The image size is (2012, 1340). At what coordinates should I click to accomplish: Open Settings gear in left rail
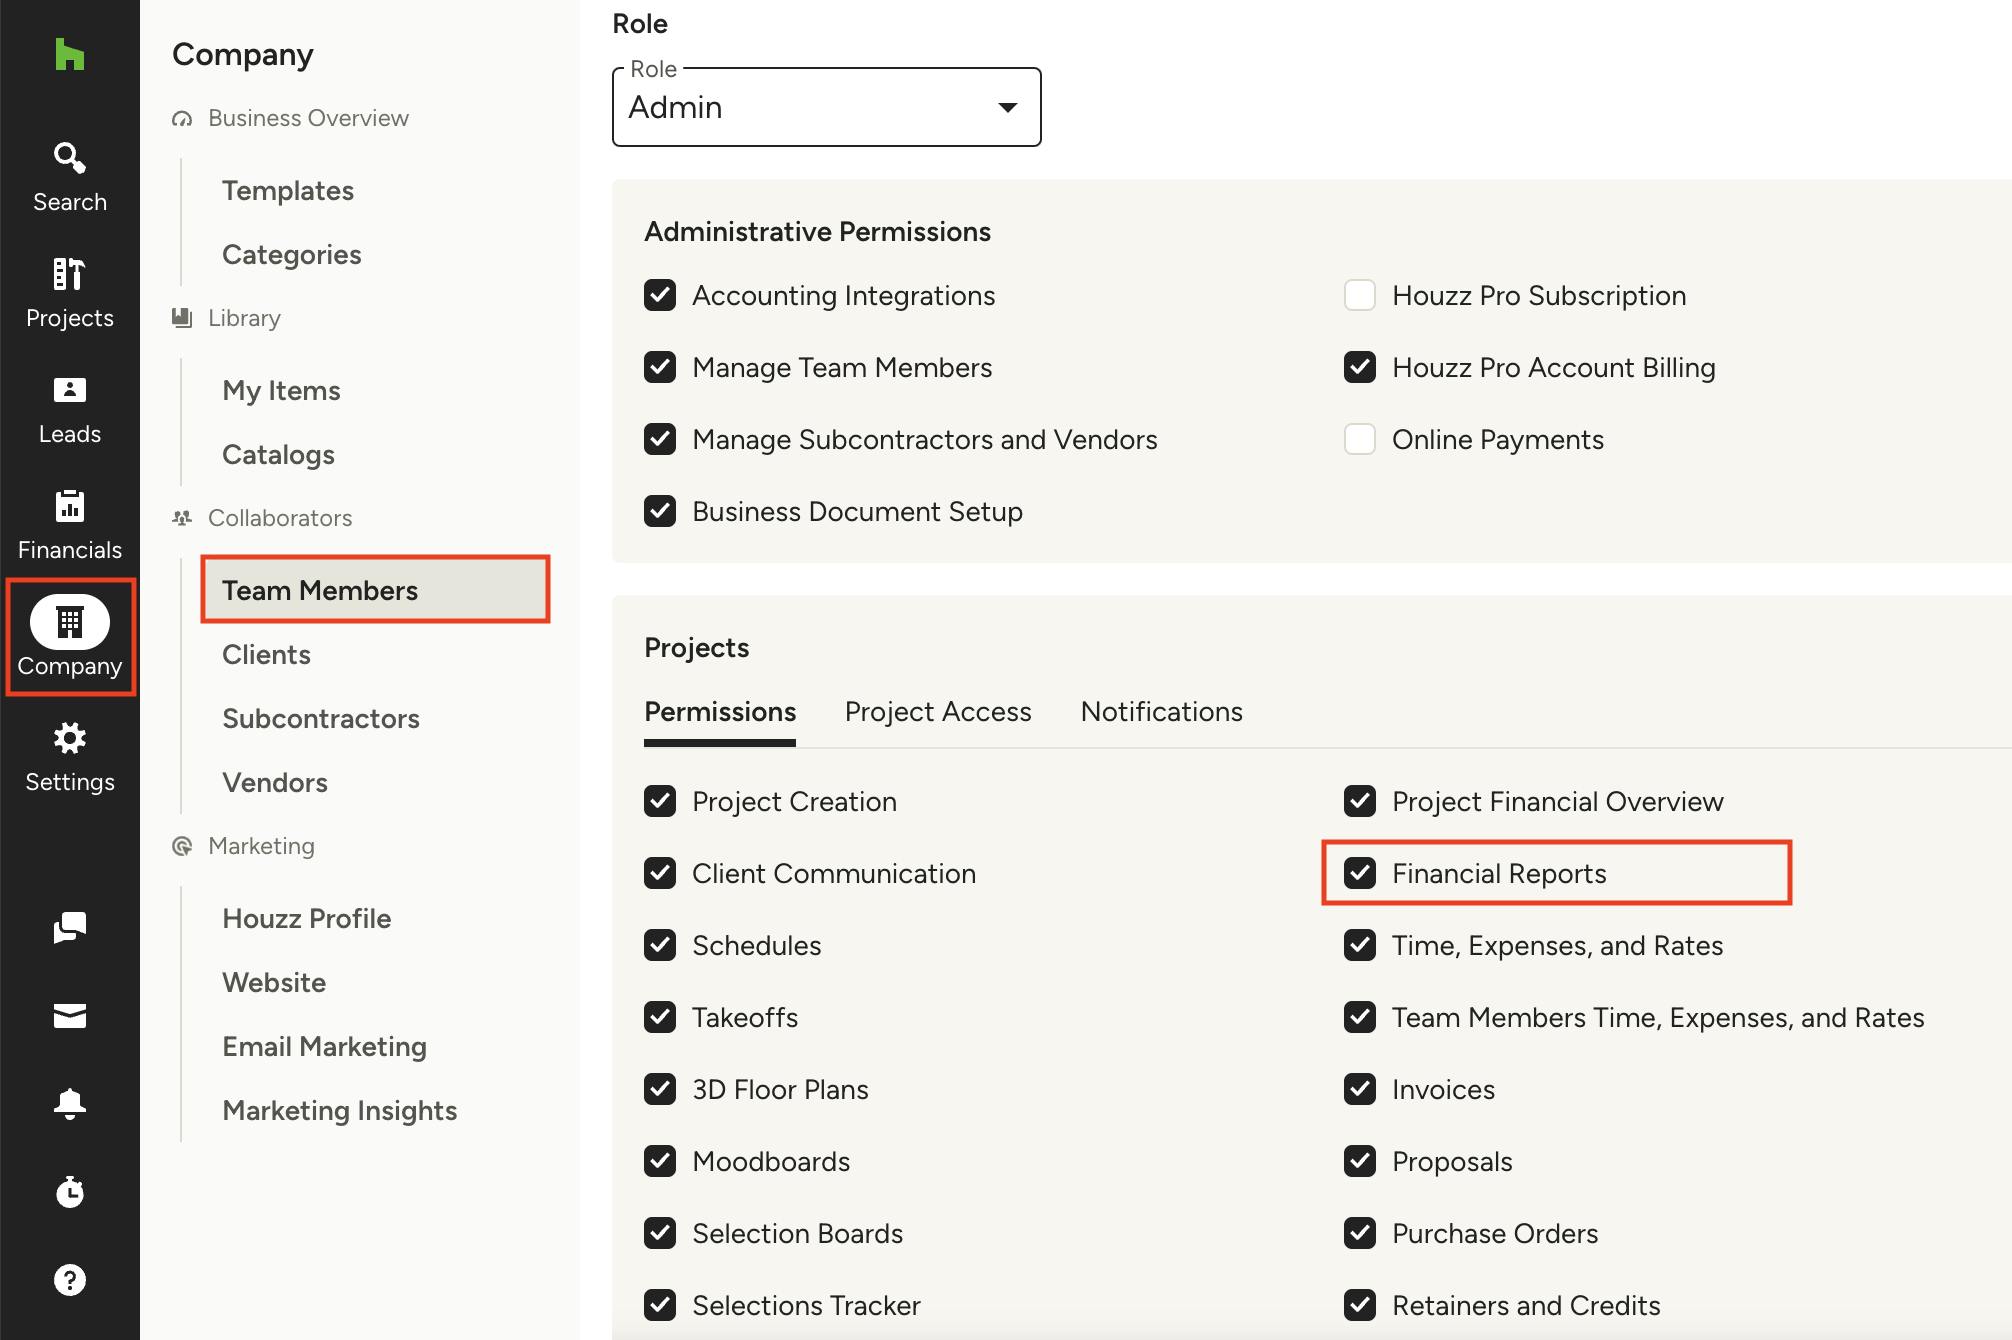click(x=69, y=757)
